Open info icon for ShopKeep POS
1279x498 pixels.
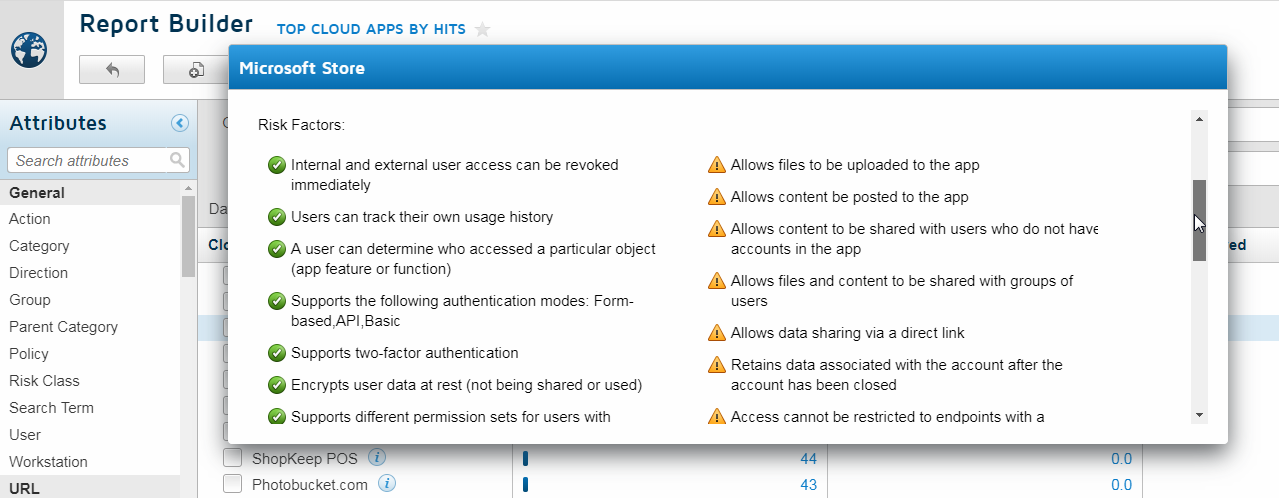pos(377,458)
